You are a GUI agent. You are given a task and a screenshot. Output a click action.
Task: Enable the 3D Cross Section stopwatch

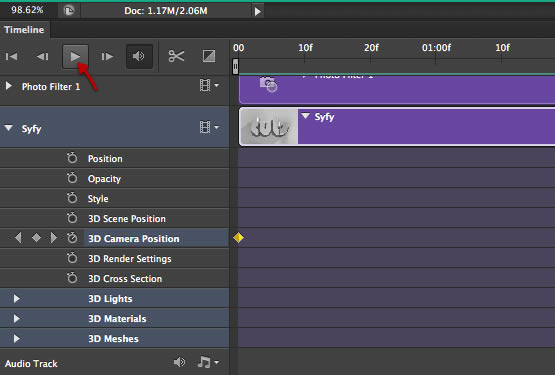coord(72,278)
